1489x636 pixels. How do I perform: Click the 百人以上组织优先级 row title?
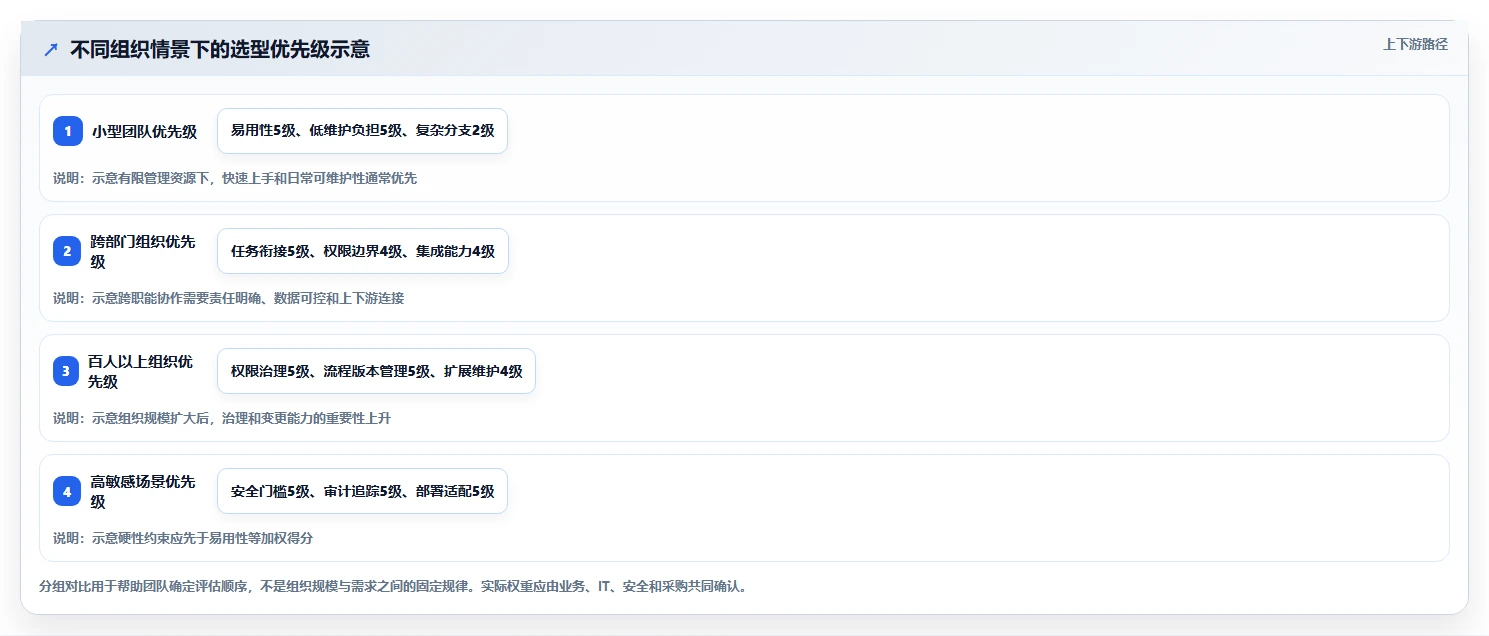coord(140,371)
